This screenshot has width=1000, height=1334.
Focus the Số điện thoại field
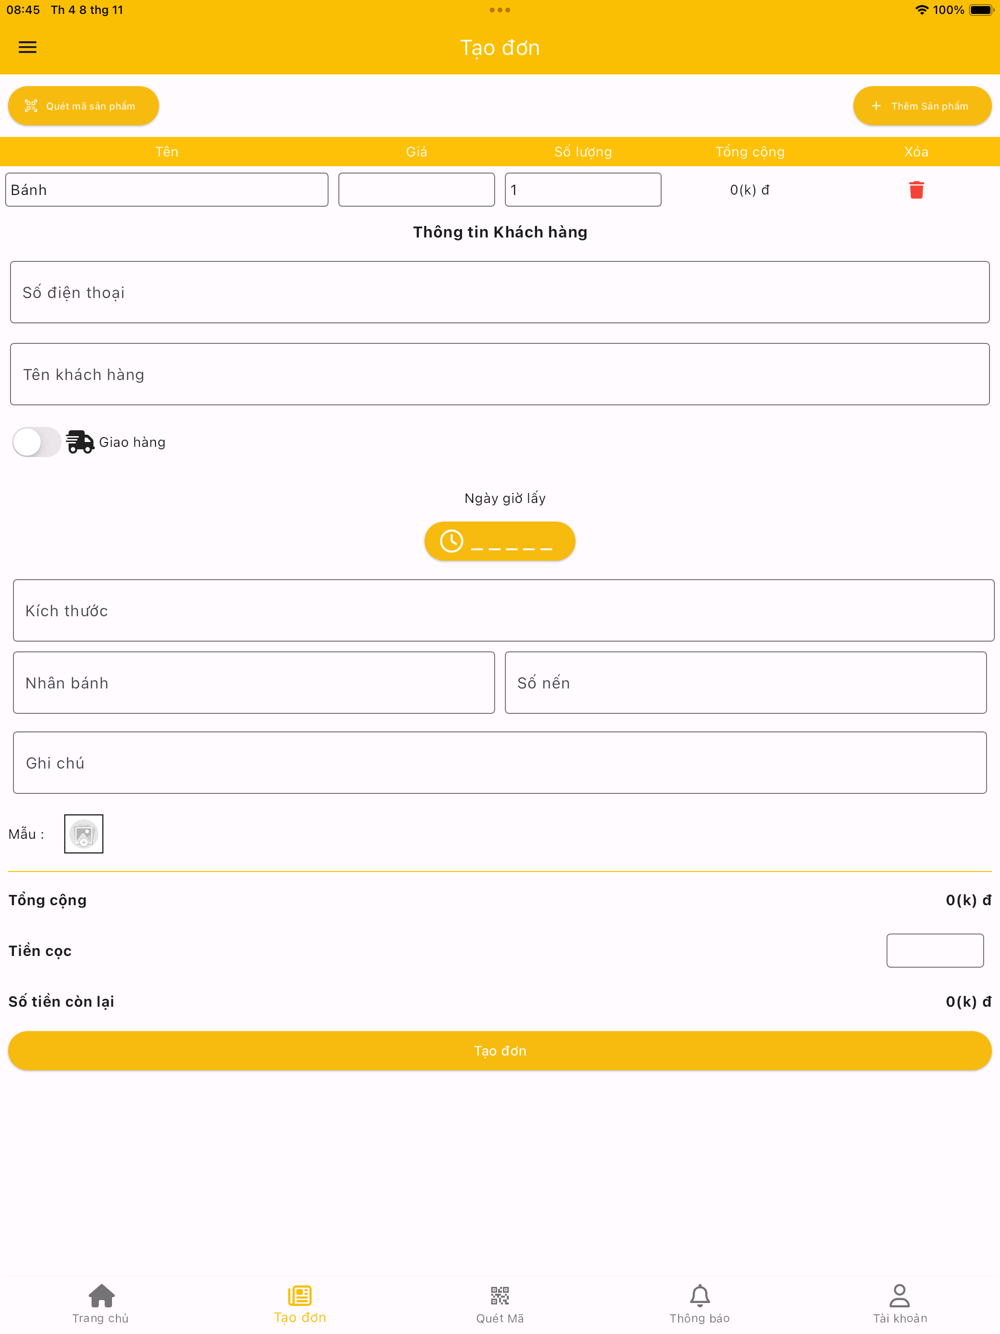tap(500, 292)
